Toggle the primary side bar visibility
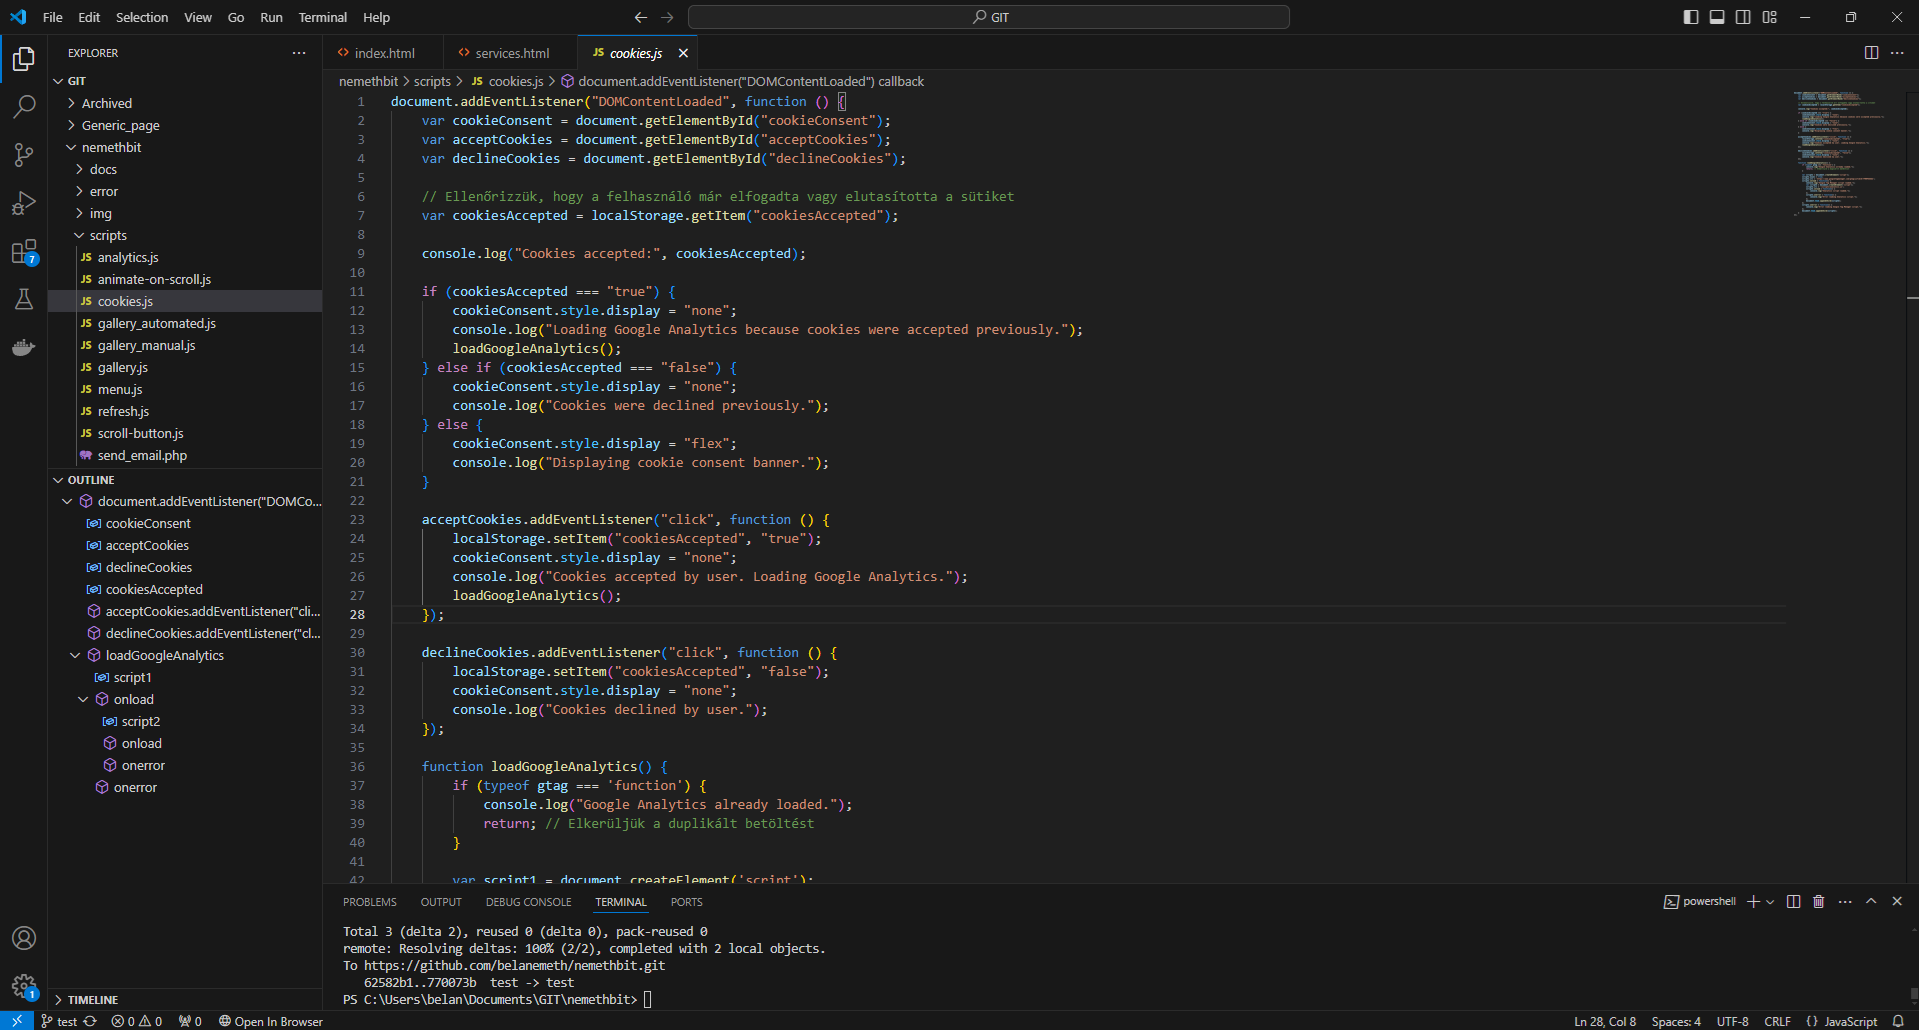Viewport: 1919px width, 1030px height. pos(1691,17)
